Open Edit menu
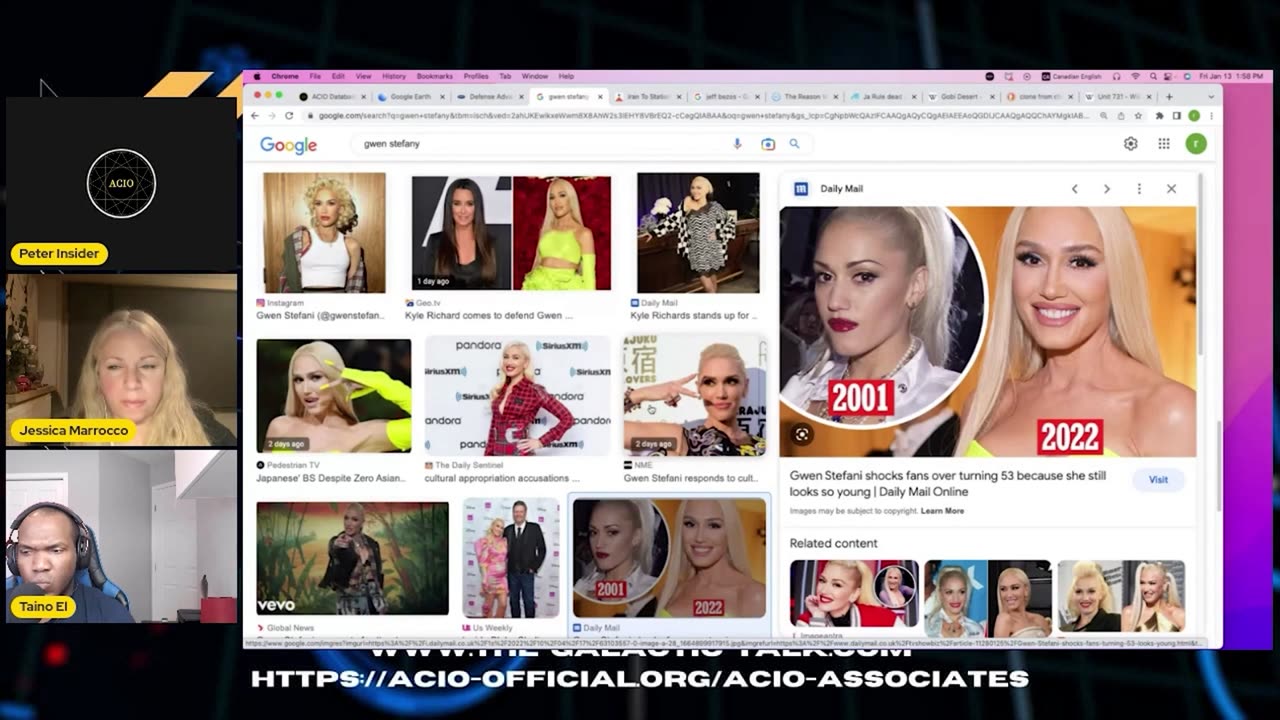Viewport: 1280px width, 720px height. click(x=338, y=76)
